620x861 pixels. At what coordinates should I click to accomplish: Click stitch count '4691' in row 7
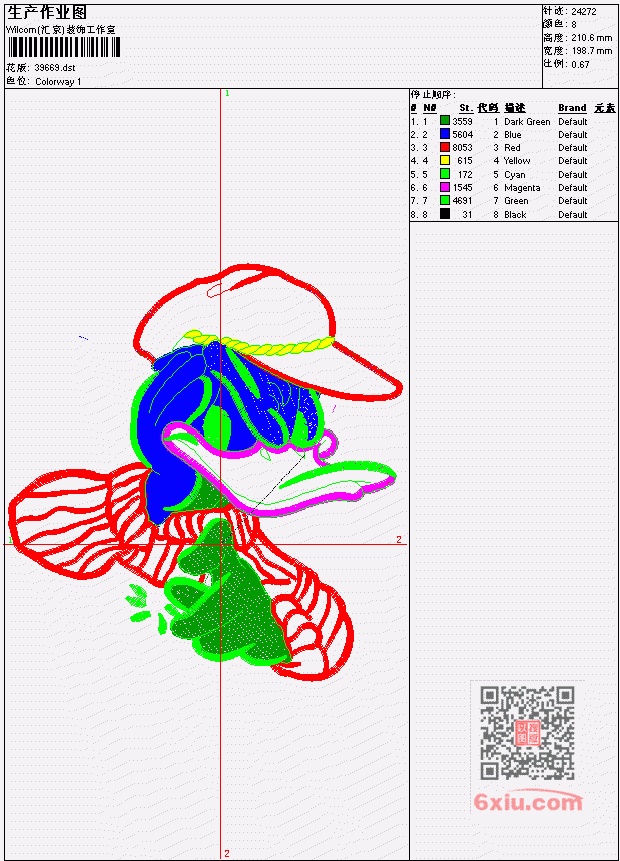coord(462,201)
